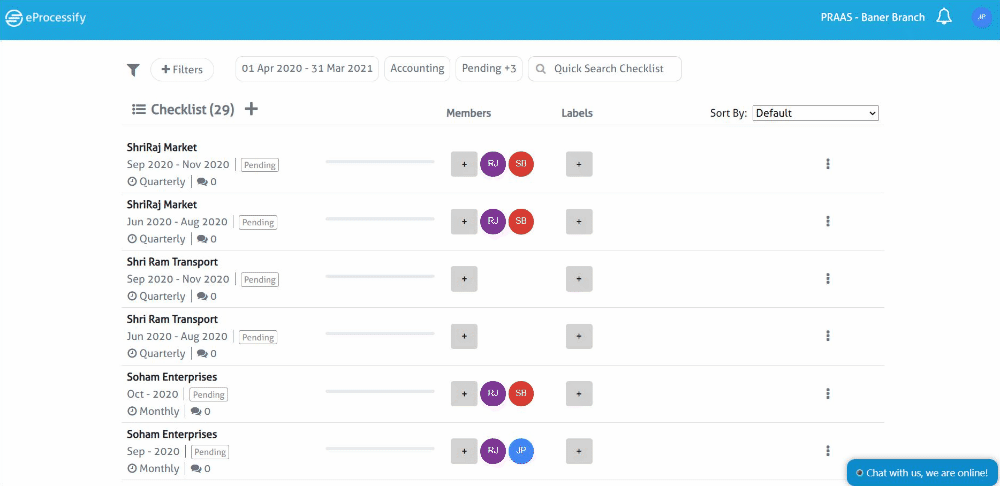Open the Sort By Default dropdown
This screenshot has width=1000, height=486.
815,113
